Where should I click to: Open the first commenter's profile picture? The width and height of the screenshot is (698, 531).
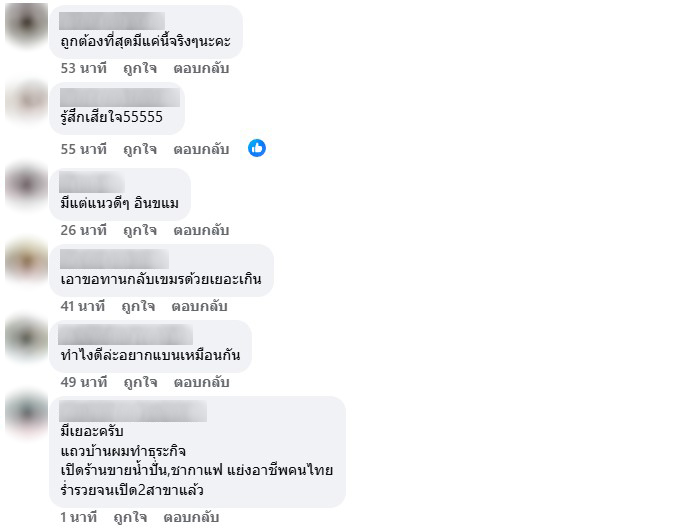(26, 24)
